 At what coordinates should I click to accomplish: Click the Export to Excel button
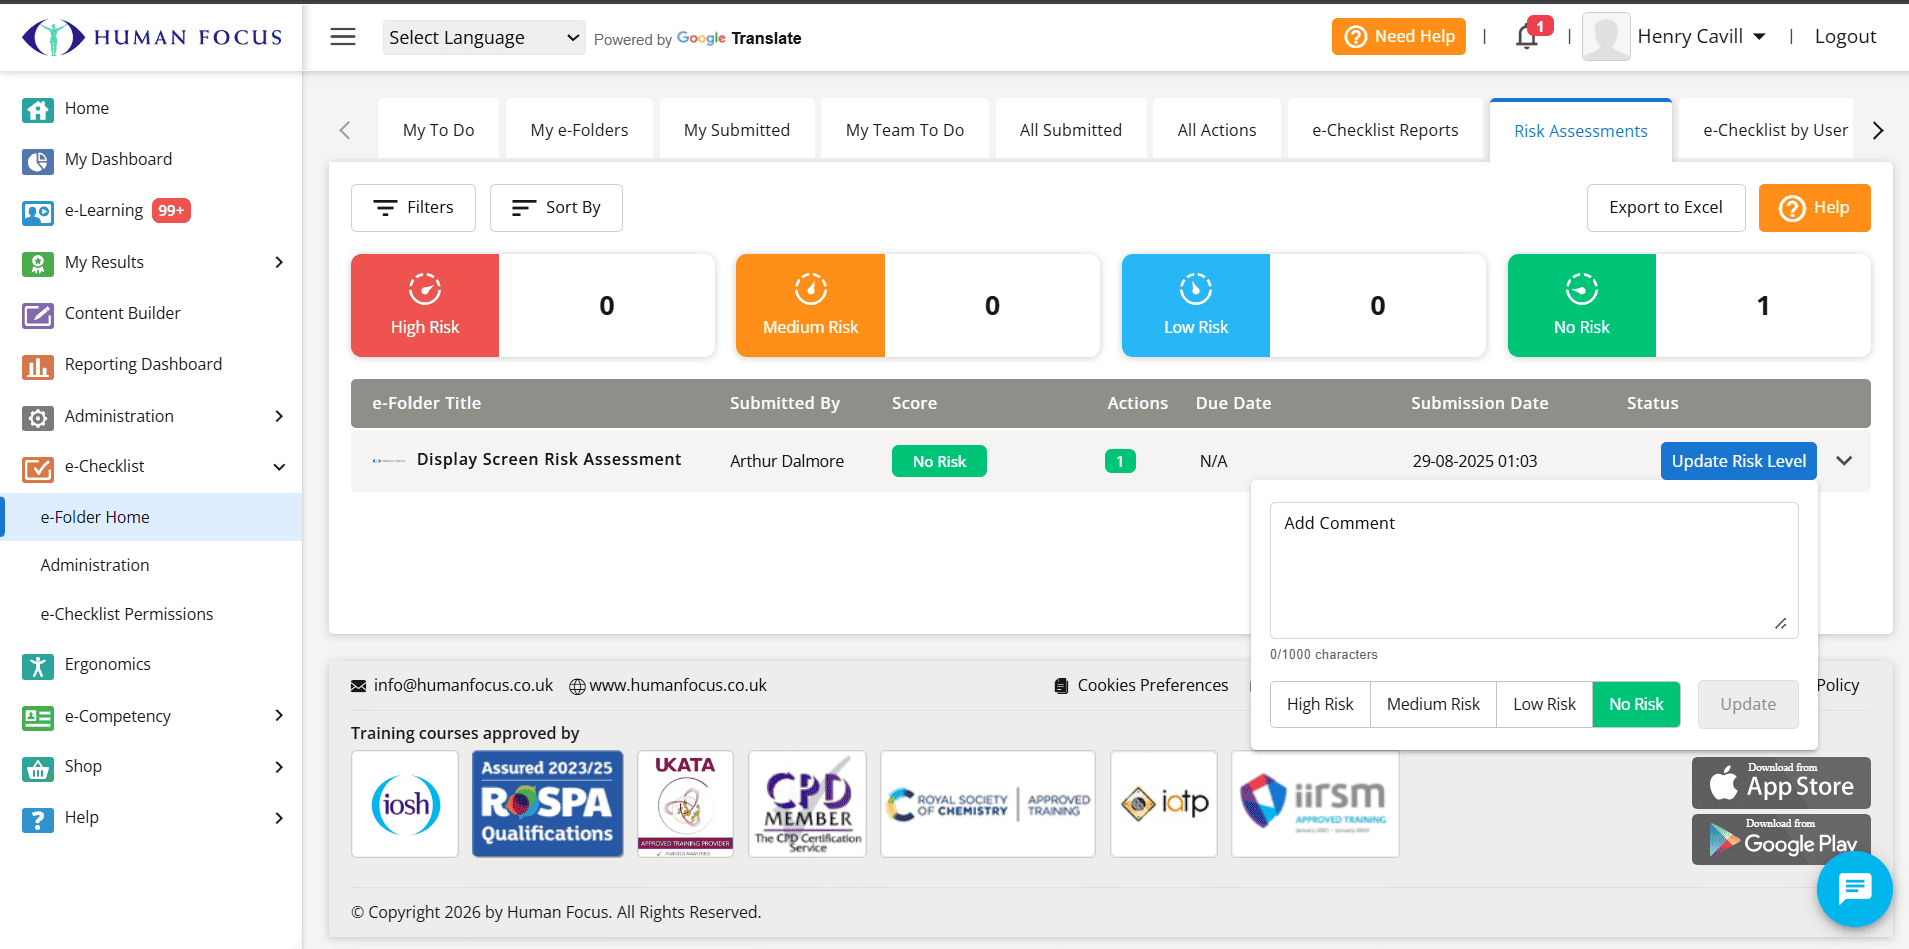[1665, 207]
